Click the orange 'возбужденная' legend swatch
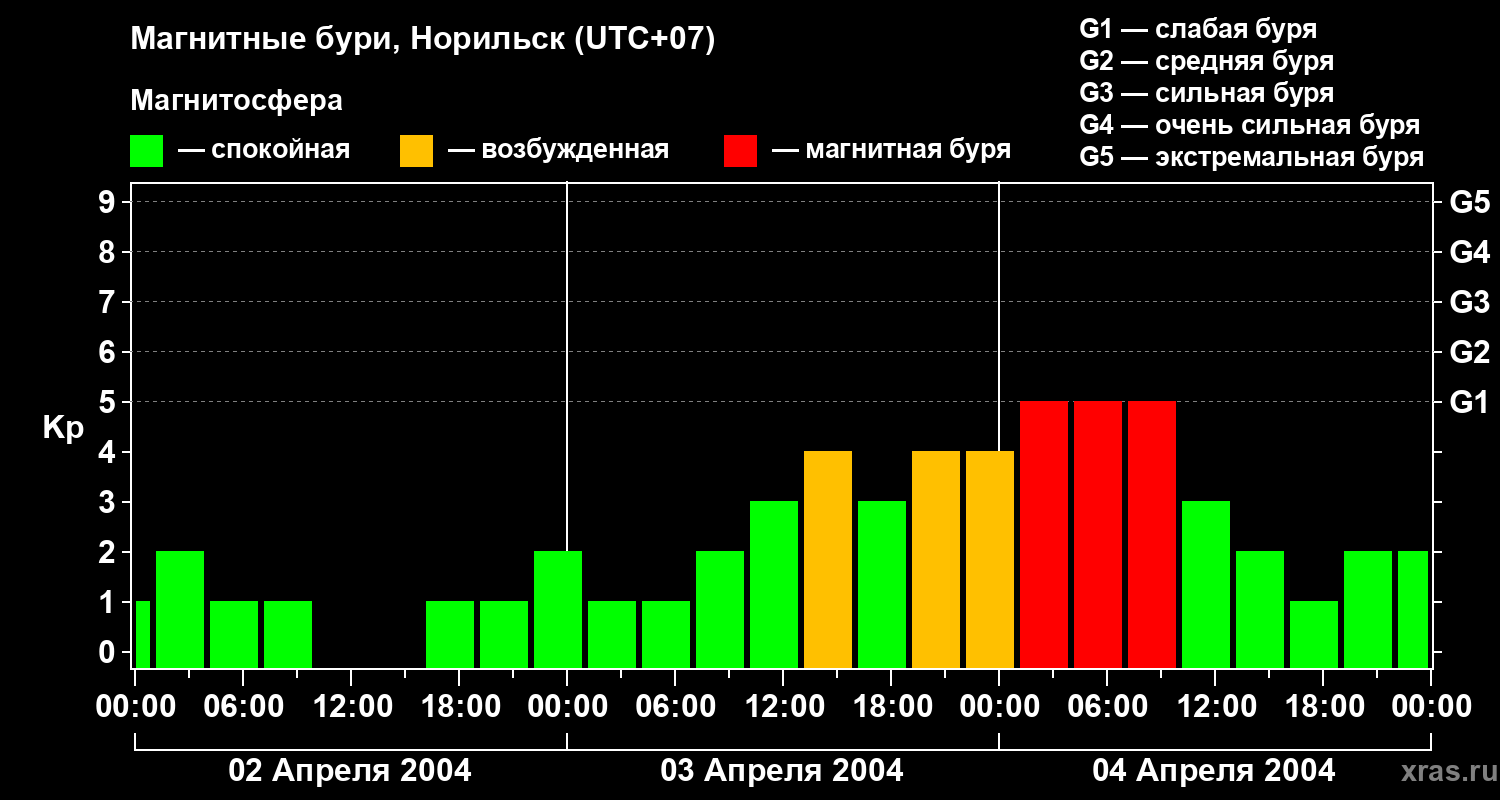The width and height of the screenshot is (1500, 800). click(x=416, y=151)
